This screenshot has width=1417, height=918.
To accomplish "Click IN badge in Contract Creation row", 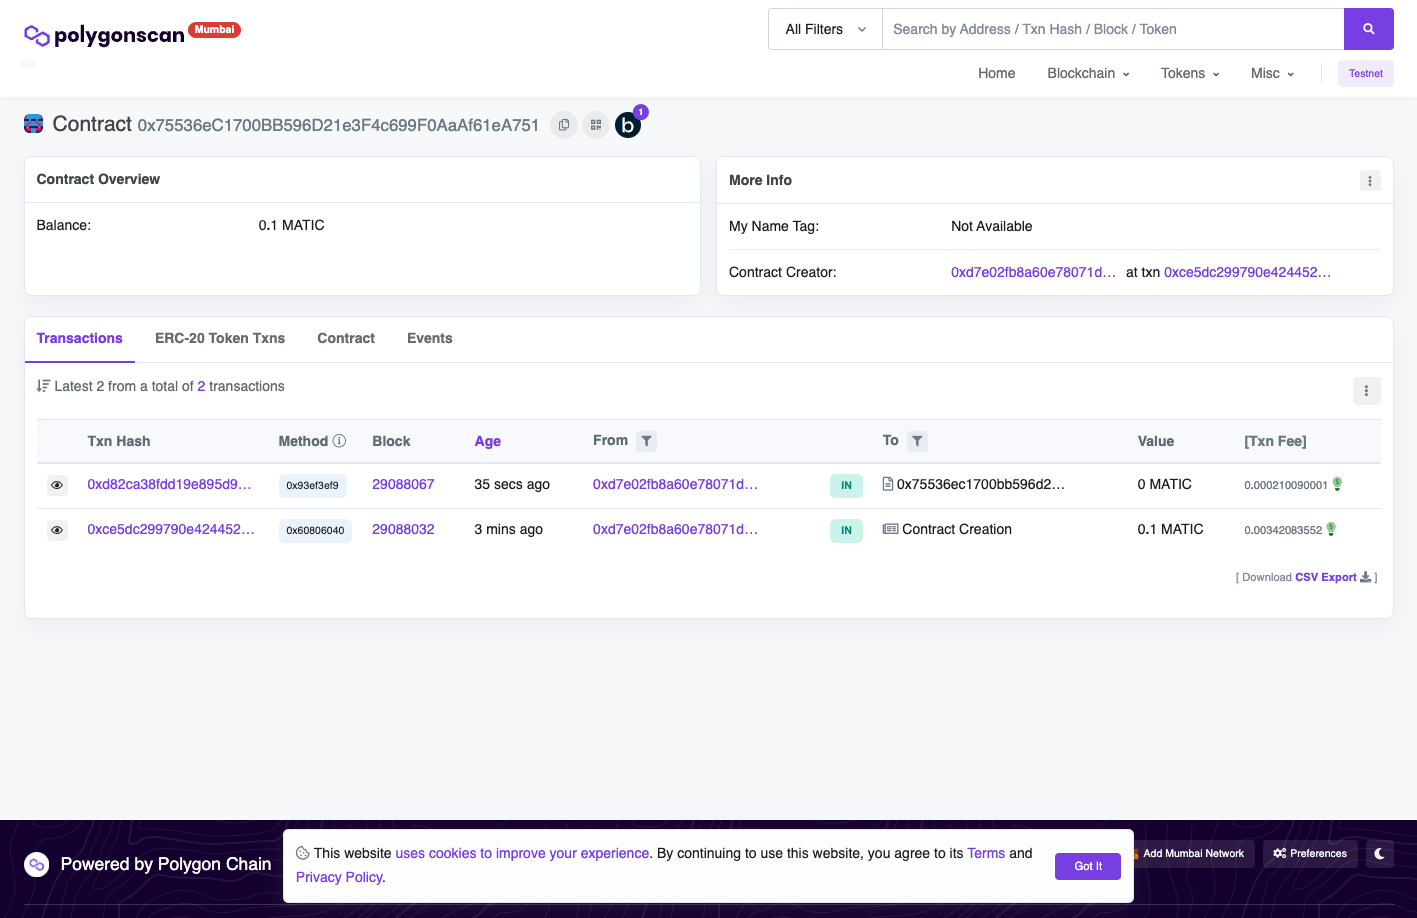I will 846,530.
